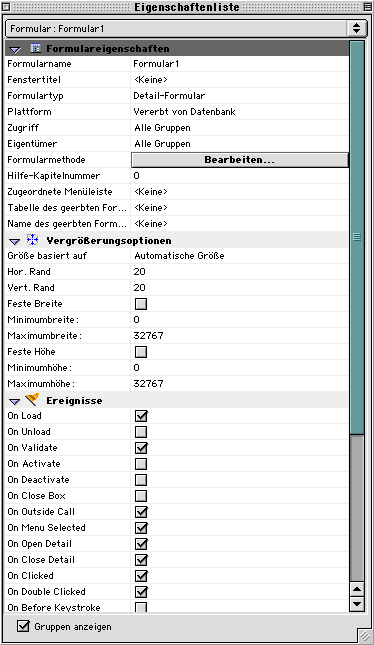Uncheck the On Double Clicked event
The height and width of the screenshot is (645, 374).
tap(141, 592)
